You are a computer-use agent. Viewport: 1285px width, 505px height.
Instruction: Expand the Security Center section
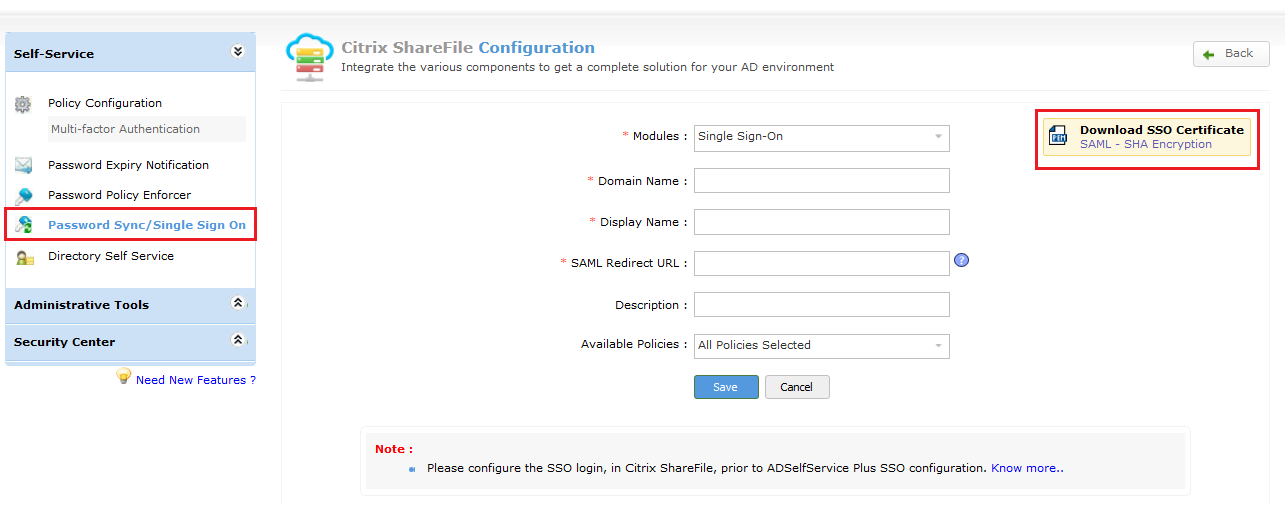click(x=237, y=340)
